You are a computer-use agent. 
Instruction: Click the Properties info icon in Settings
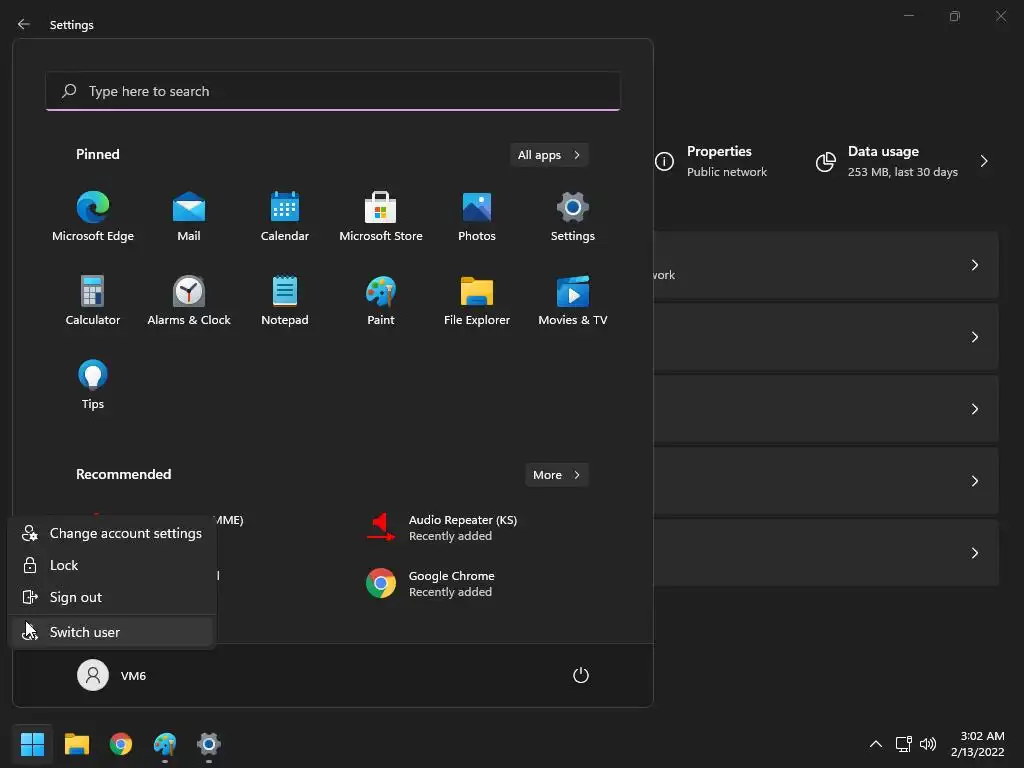664,161
